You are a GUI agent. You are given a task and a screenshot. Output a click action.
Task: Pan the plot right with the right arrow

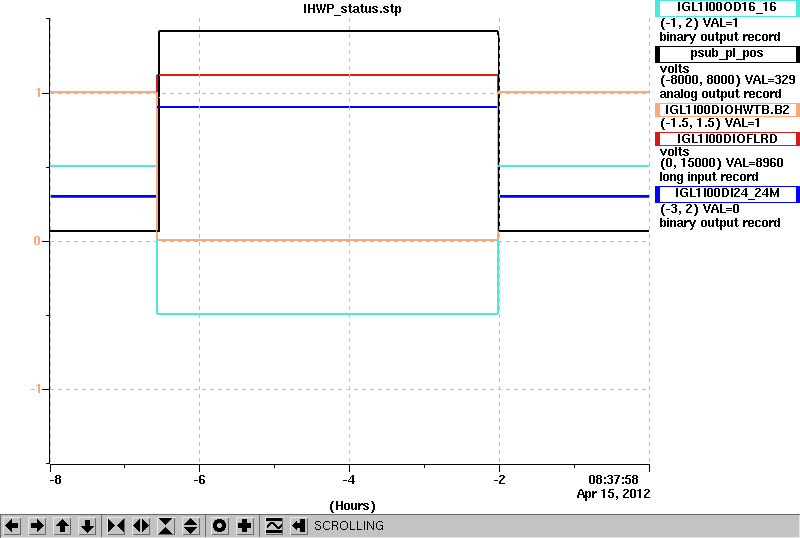37,526
